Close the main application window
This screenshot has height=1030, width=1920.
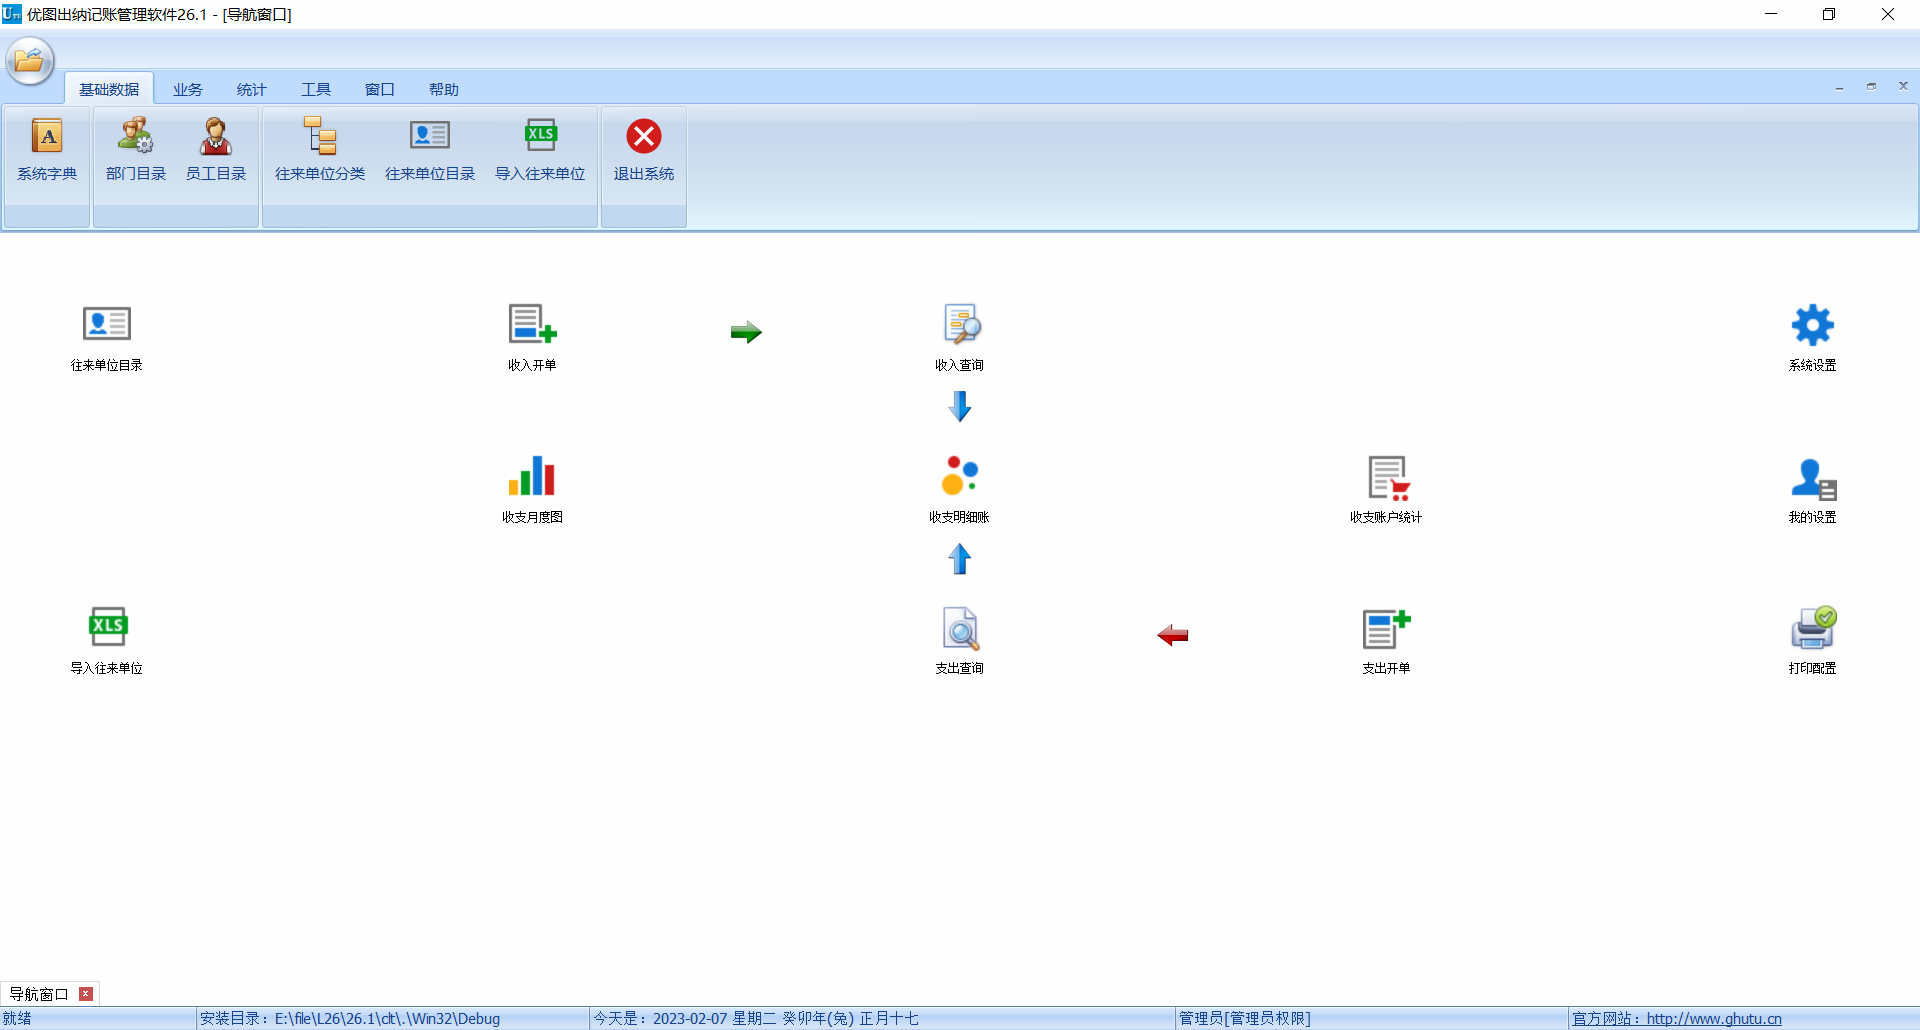(1888, 14)
